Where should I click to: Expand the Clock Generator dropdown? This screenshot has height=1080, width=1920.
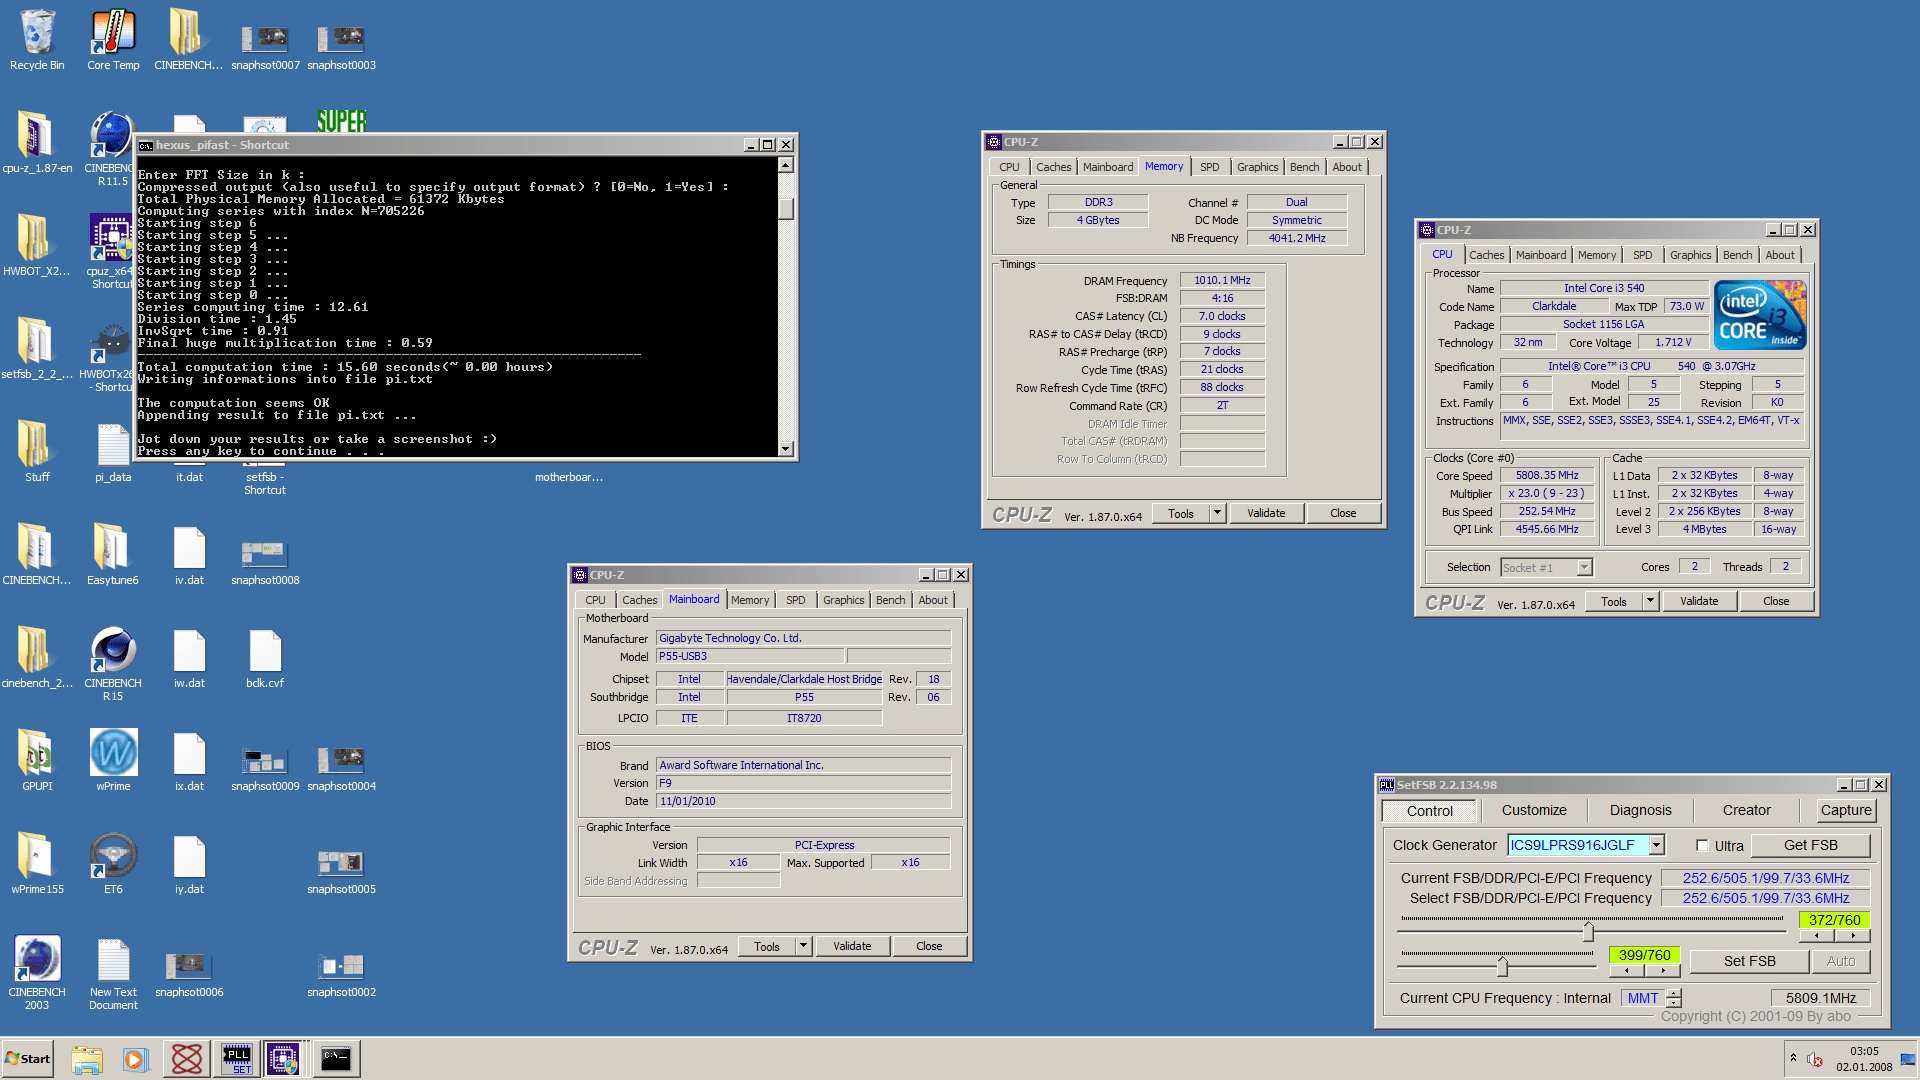pos(1657,846)
